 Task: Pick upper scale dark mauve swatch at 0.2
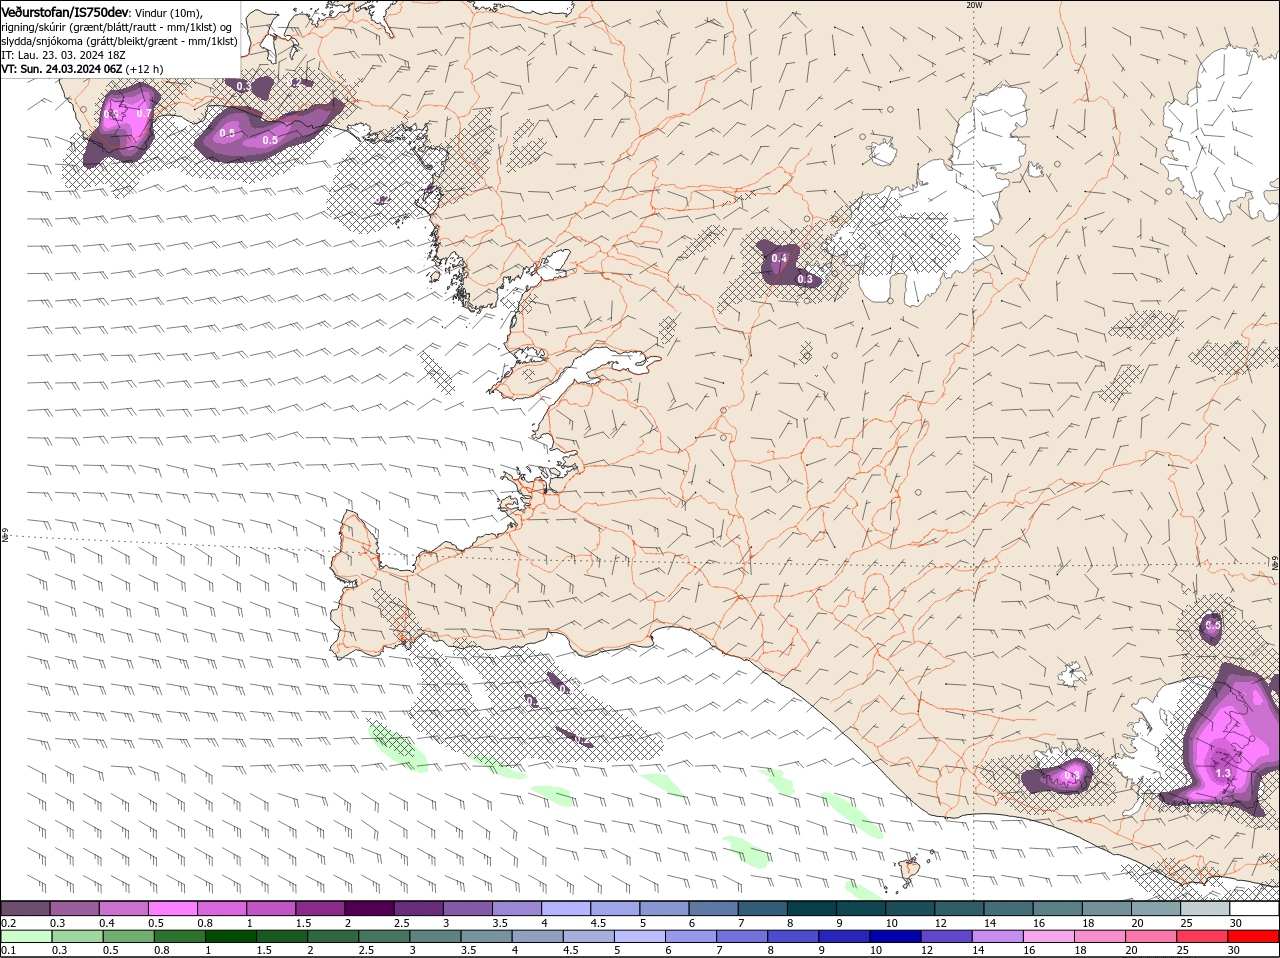click(25, 908)
